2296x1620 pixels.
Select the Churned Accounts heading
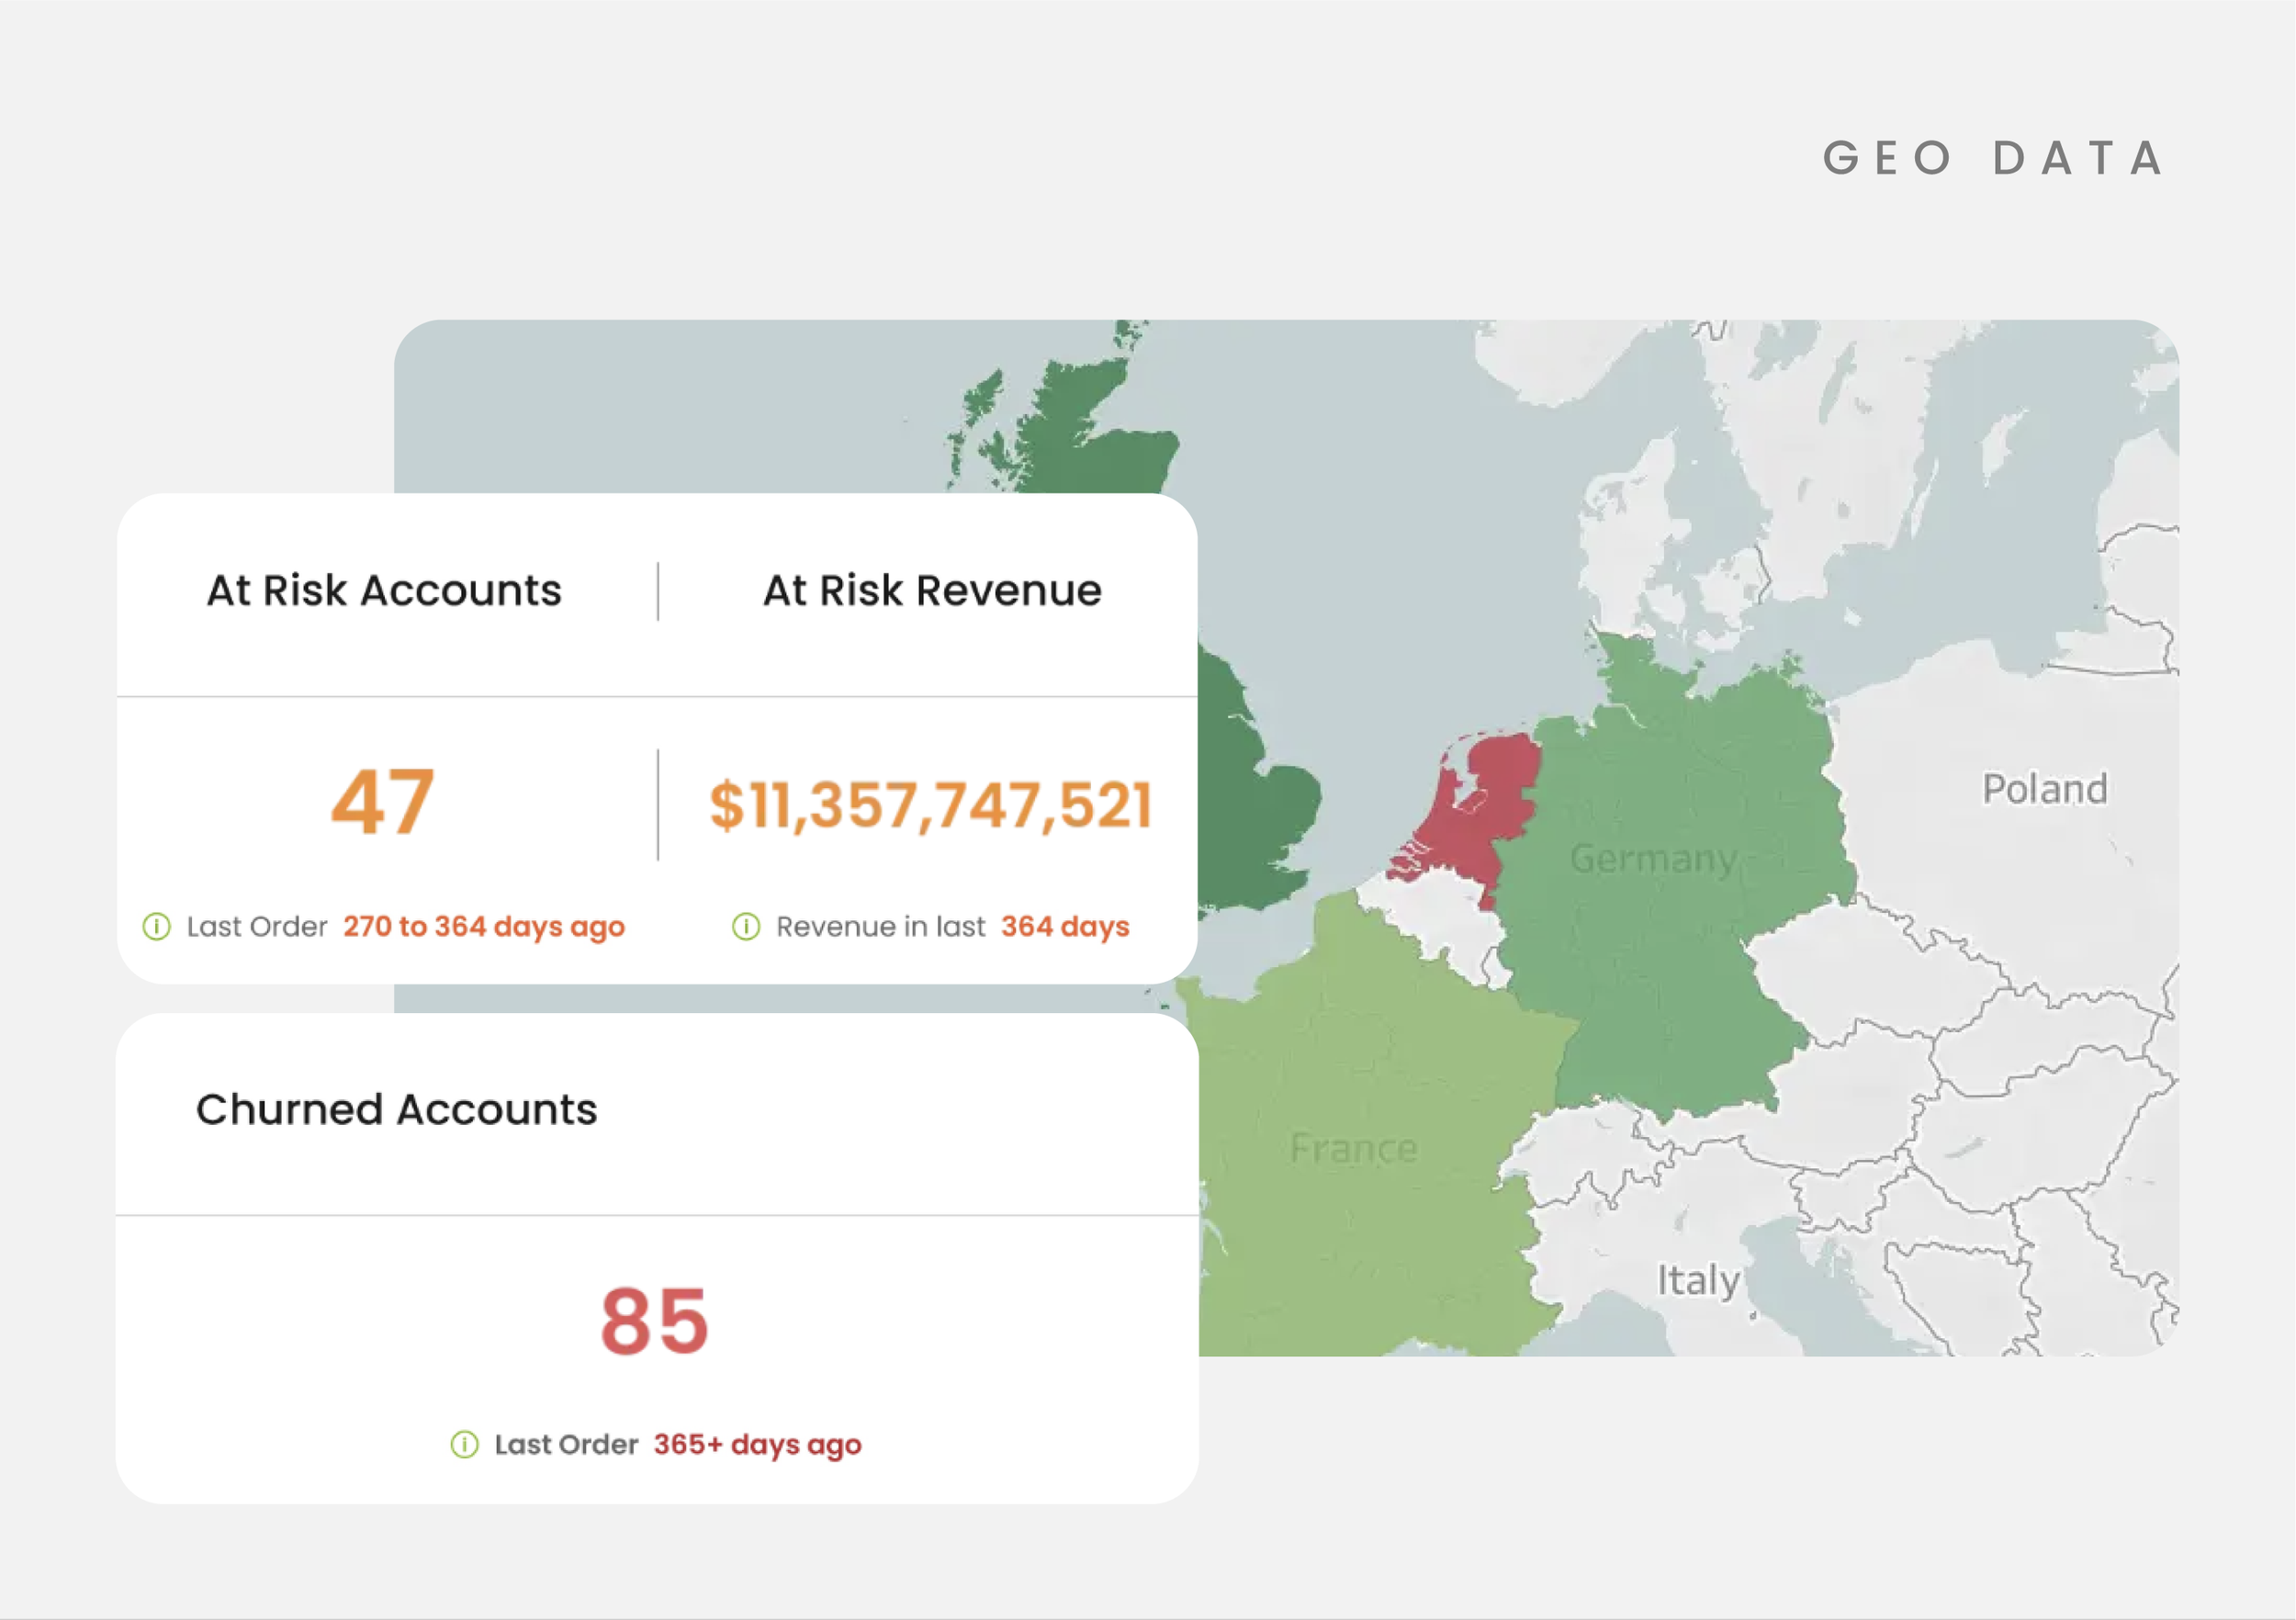coord(396,1109)
